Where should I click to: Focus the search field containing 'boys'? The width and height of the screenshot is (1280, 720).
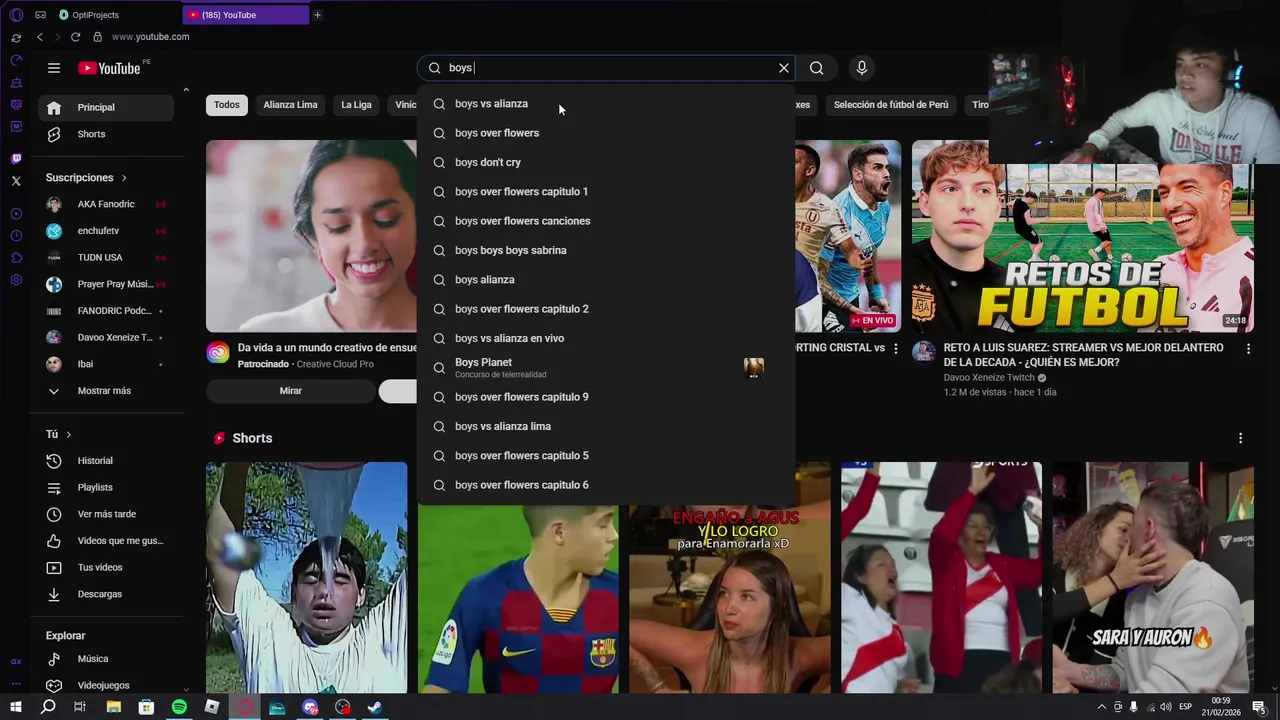click(606, 68)
